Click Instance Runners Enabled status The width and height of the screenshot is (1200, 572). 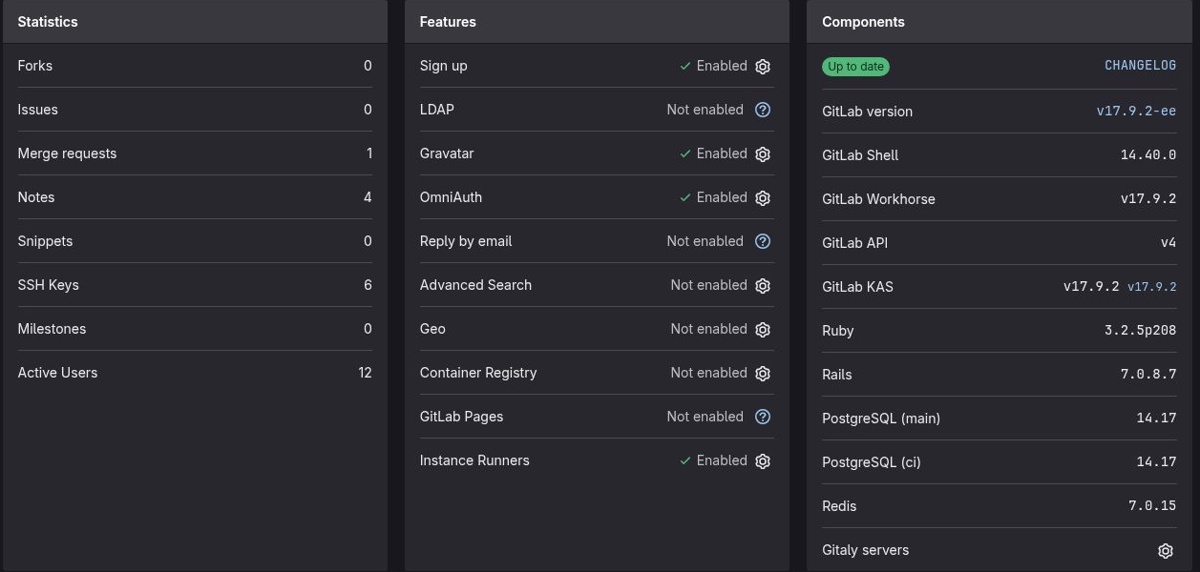click(x=713, y=461)
